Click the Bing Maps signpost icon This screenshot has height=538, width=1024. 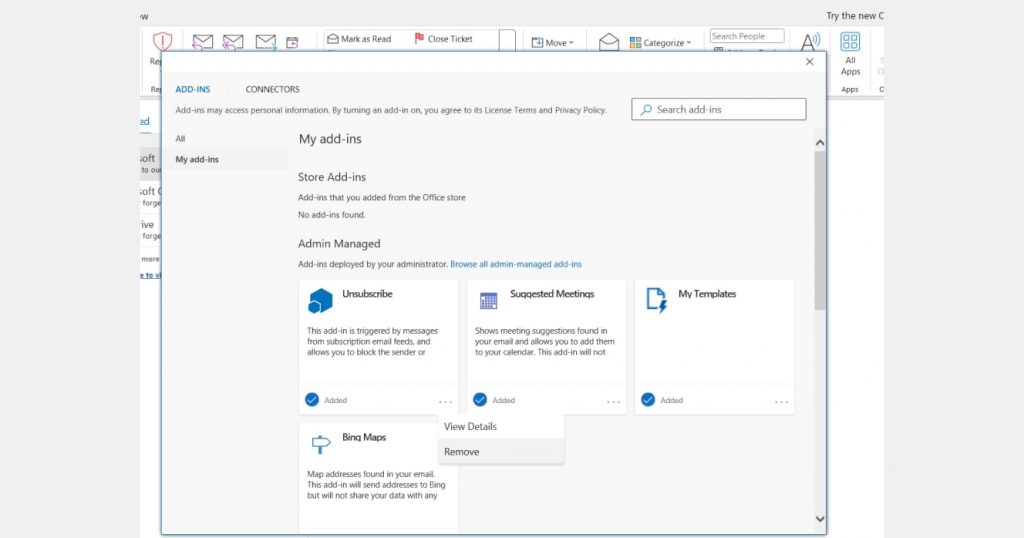pos(320,443)
